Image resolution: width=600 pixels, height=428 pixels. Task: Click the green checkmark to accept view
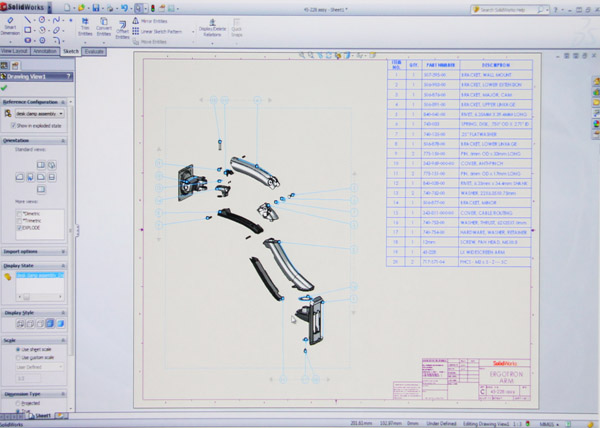tap(5, 87)
